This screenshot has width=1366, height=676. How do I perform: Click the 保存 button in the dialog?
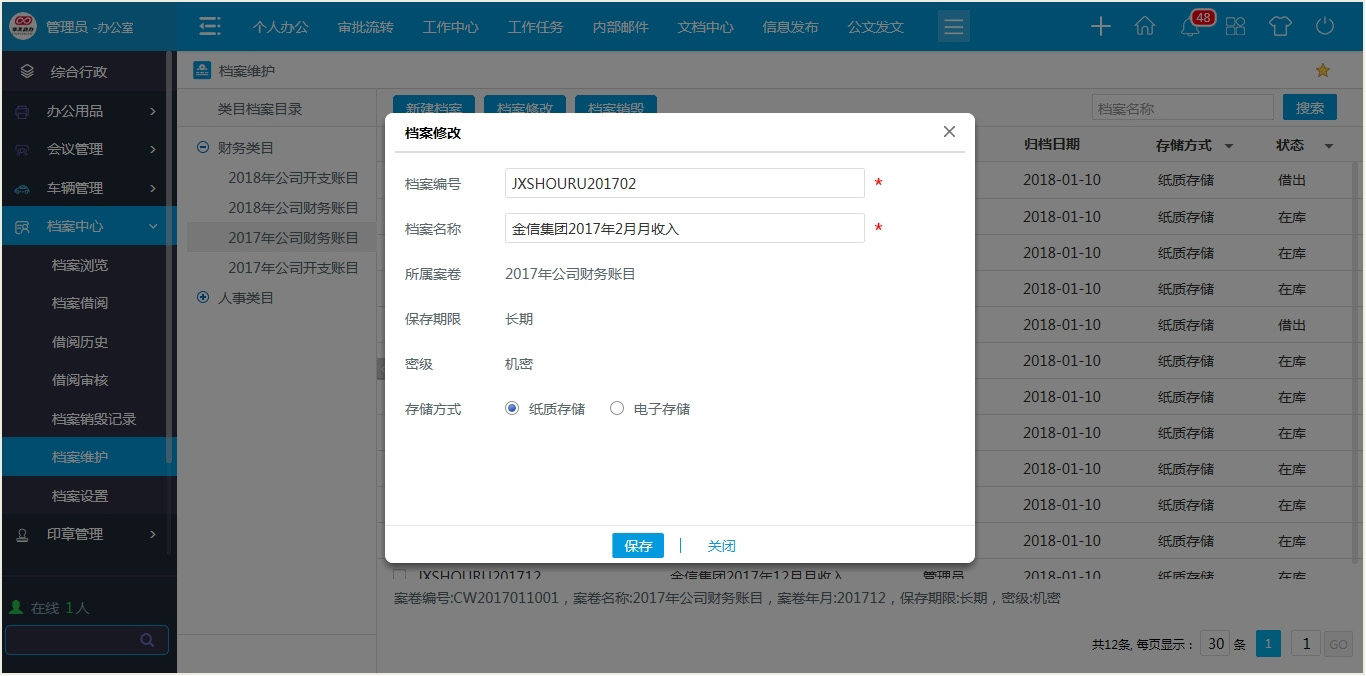[637, 545]
